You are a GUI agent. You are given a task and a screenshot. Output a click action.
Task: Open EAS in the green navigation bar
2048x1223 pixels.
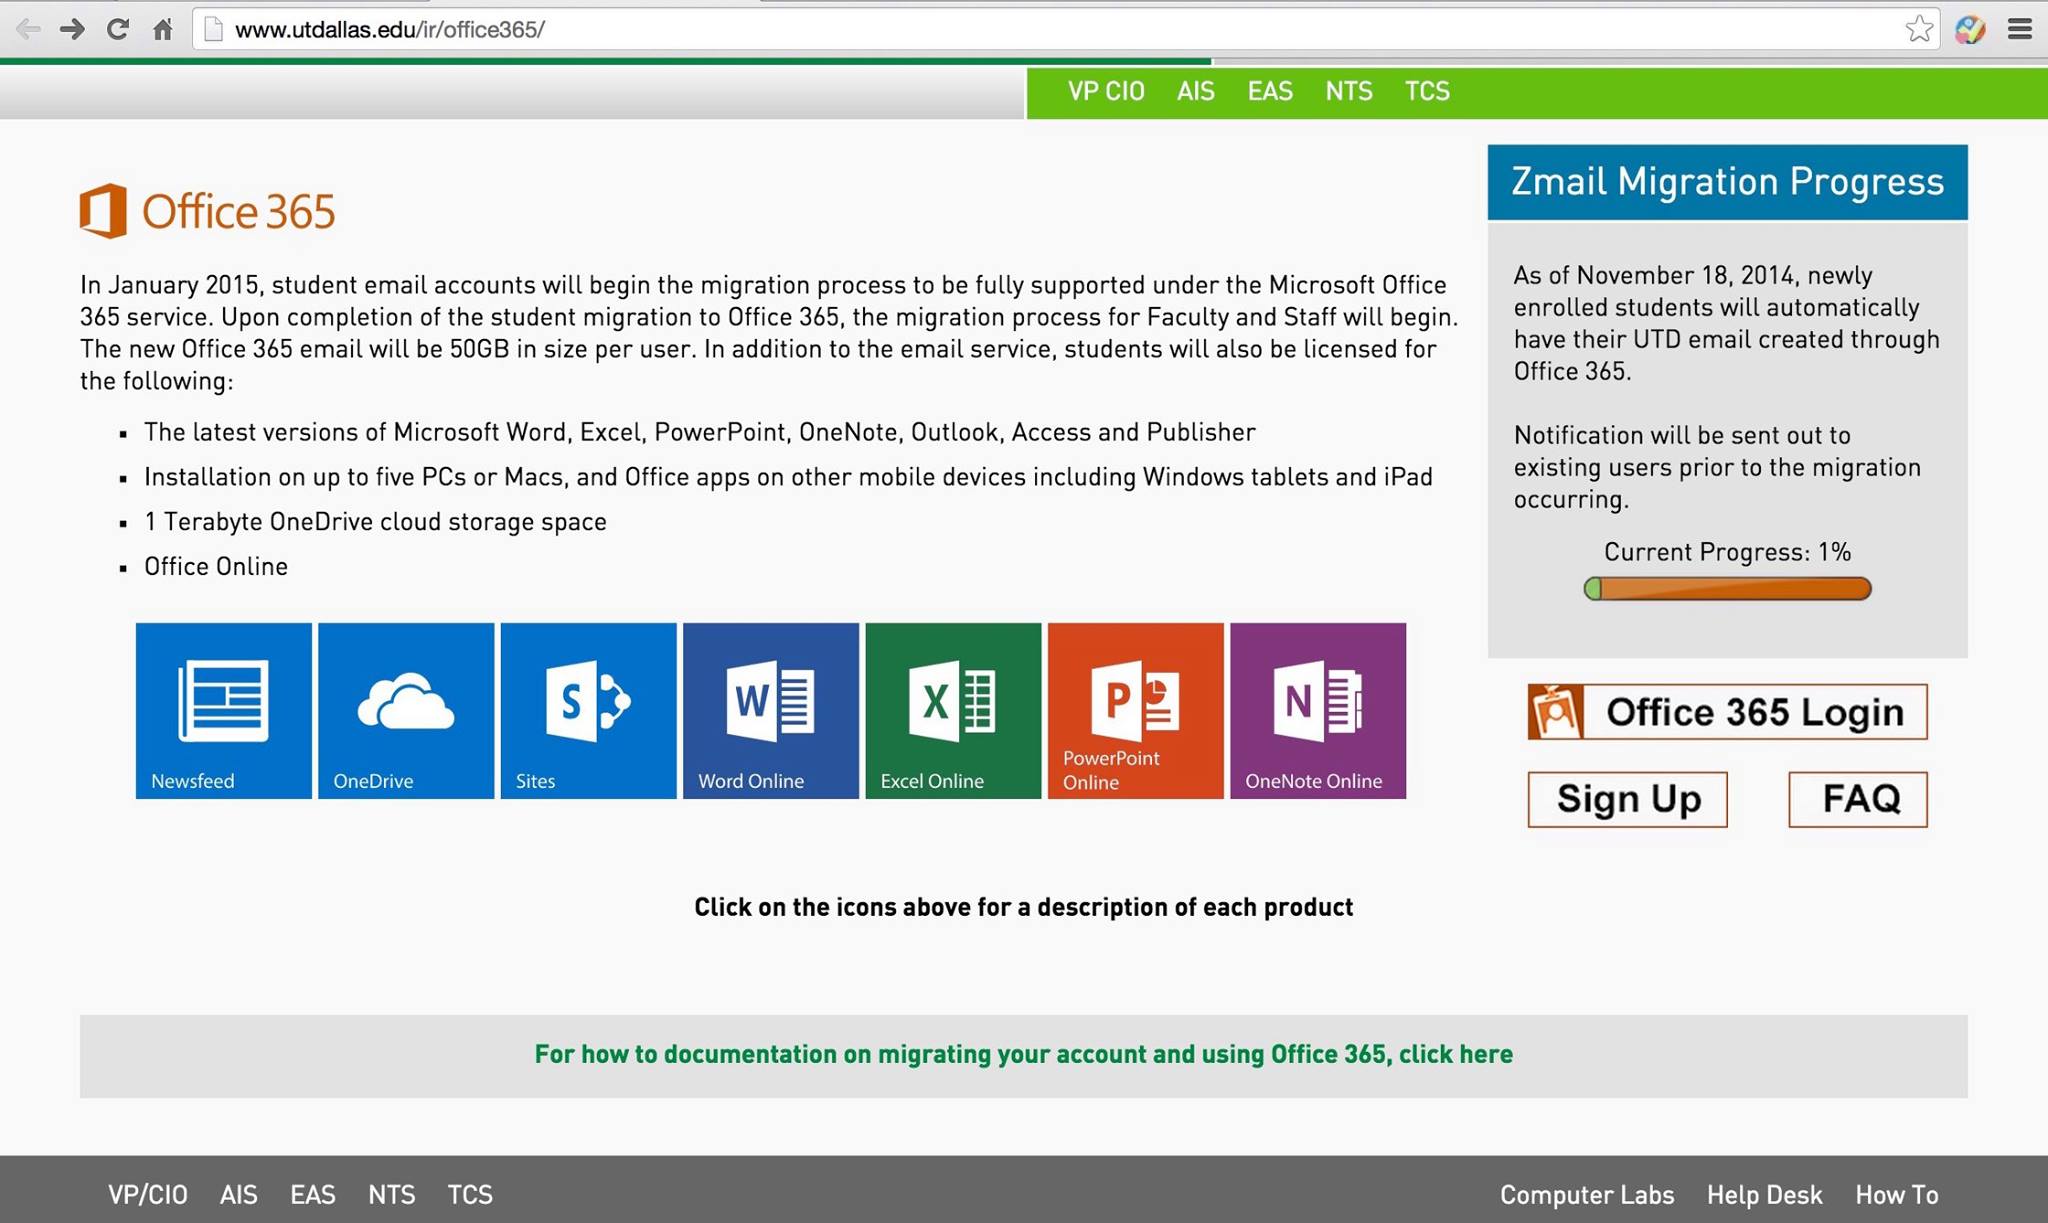[x=1270, y=91]
